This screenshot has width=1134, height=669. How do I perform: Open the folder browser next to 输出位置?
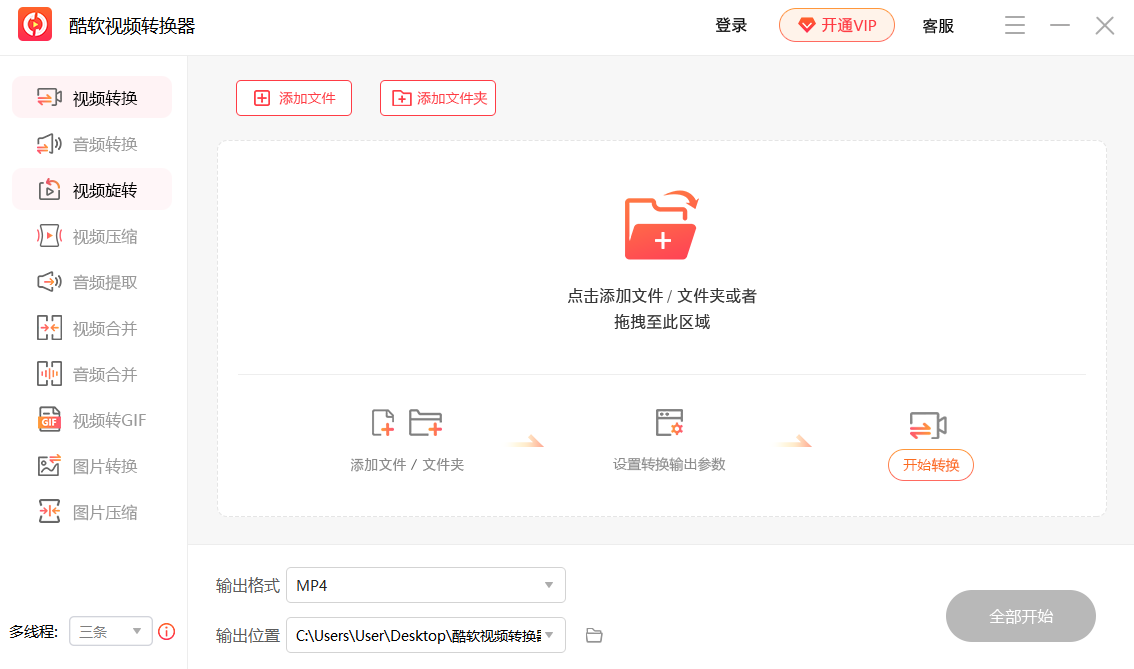point(593,635)
